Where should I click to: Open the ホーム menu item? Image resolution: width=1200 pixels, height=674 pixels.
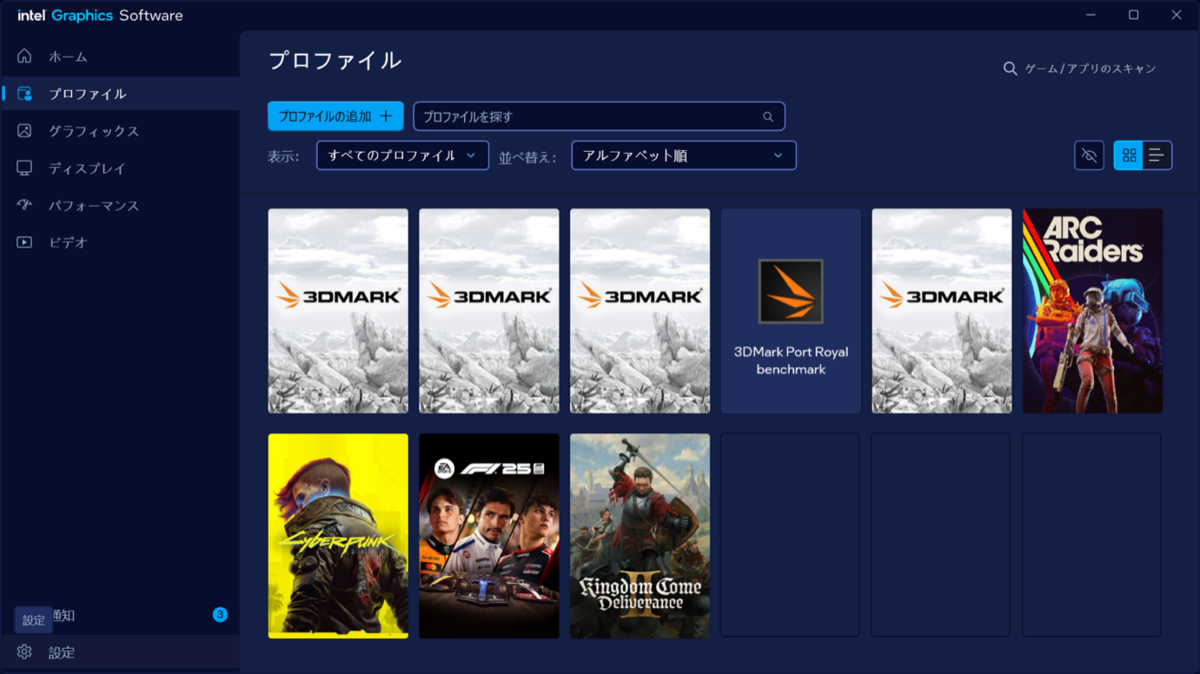pyautogui.click(x=120, y=56)
